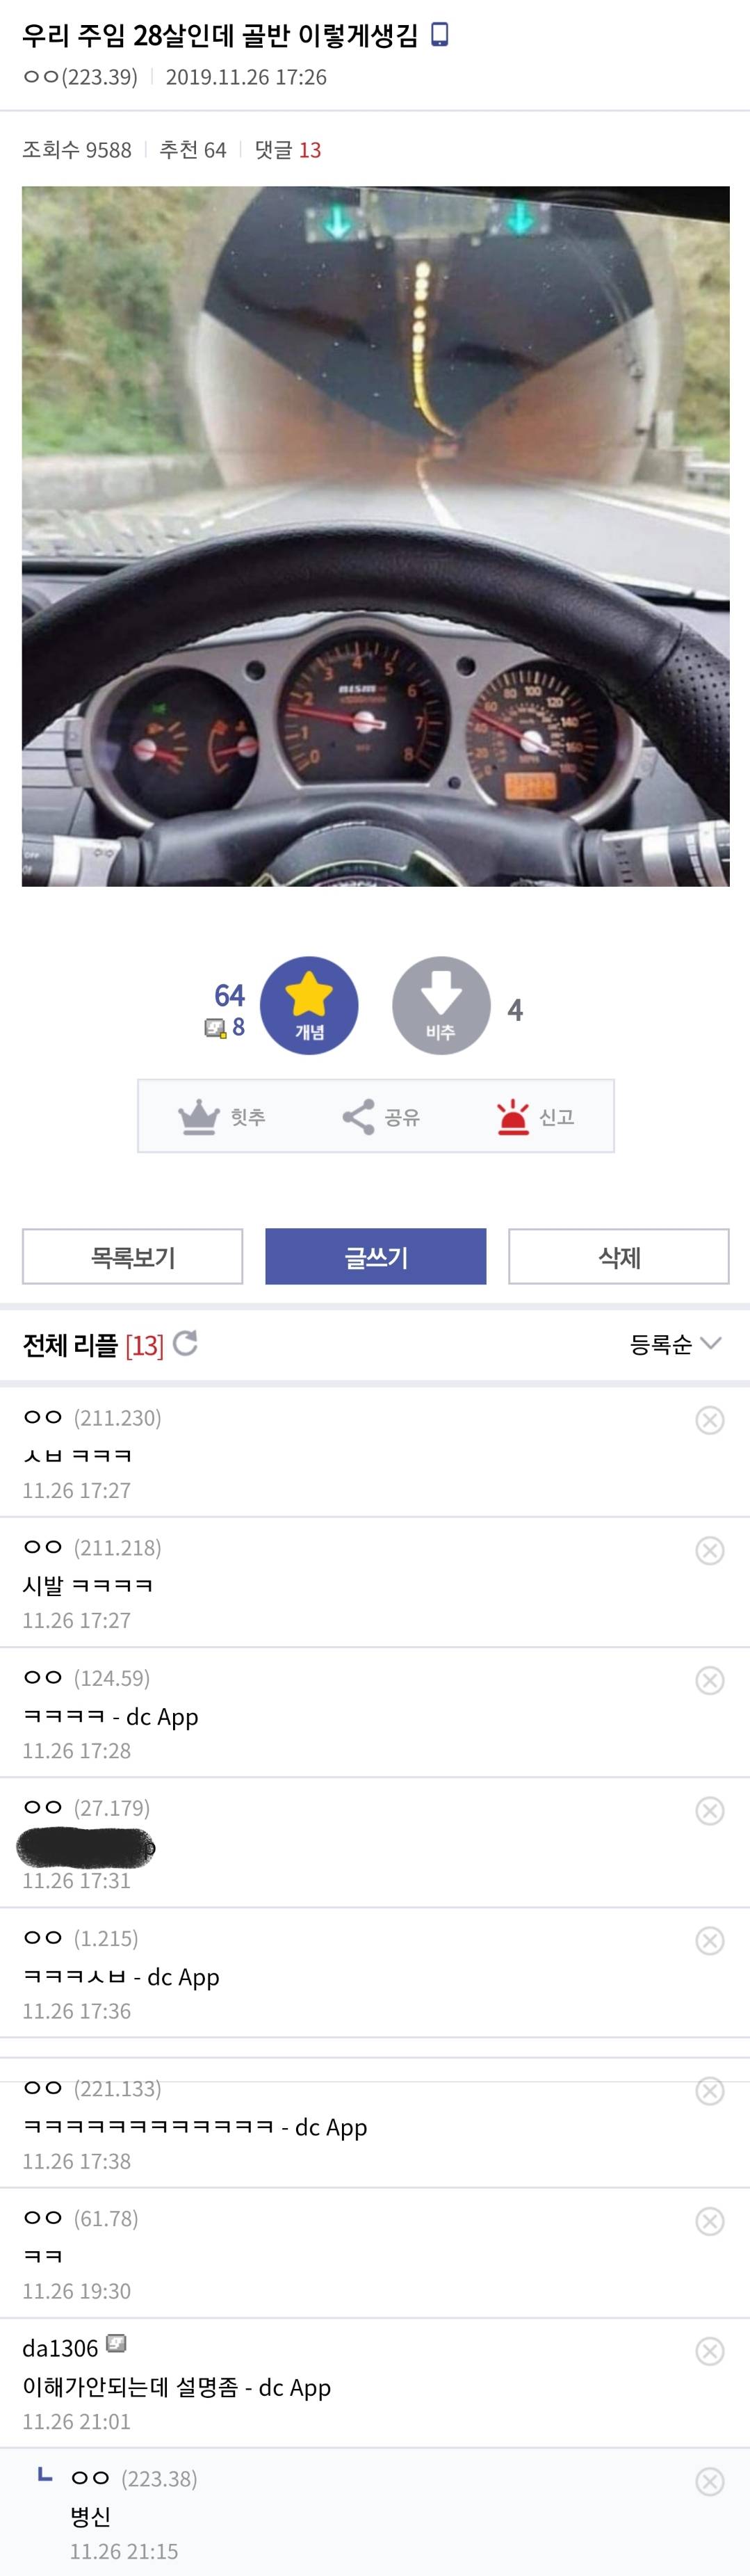Screen dimensions: 750x2576
Task: Remove the da1306 comment
Action: coord(710,2350)
